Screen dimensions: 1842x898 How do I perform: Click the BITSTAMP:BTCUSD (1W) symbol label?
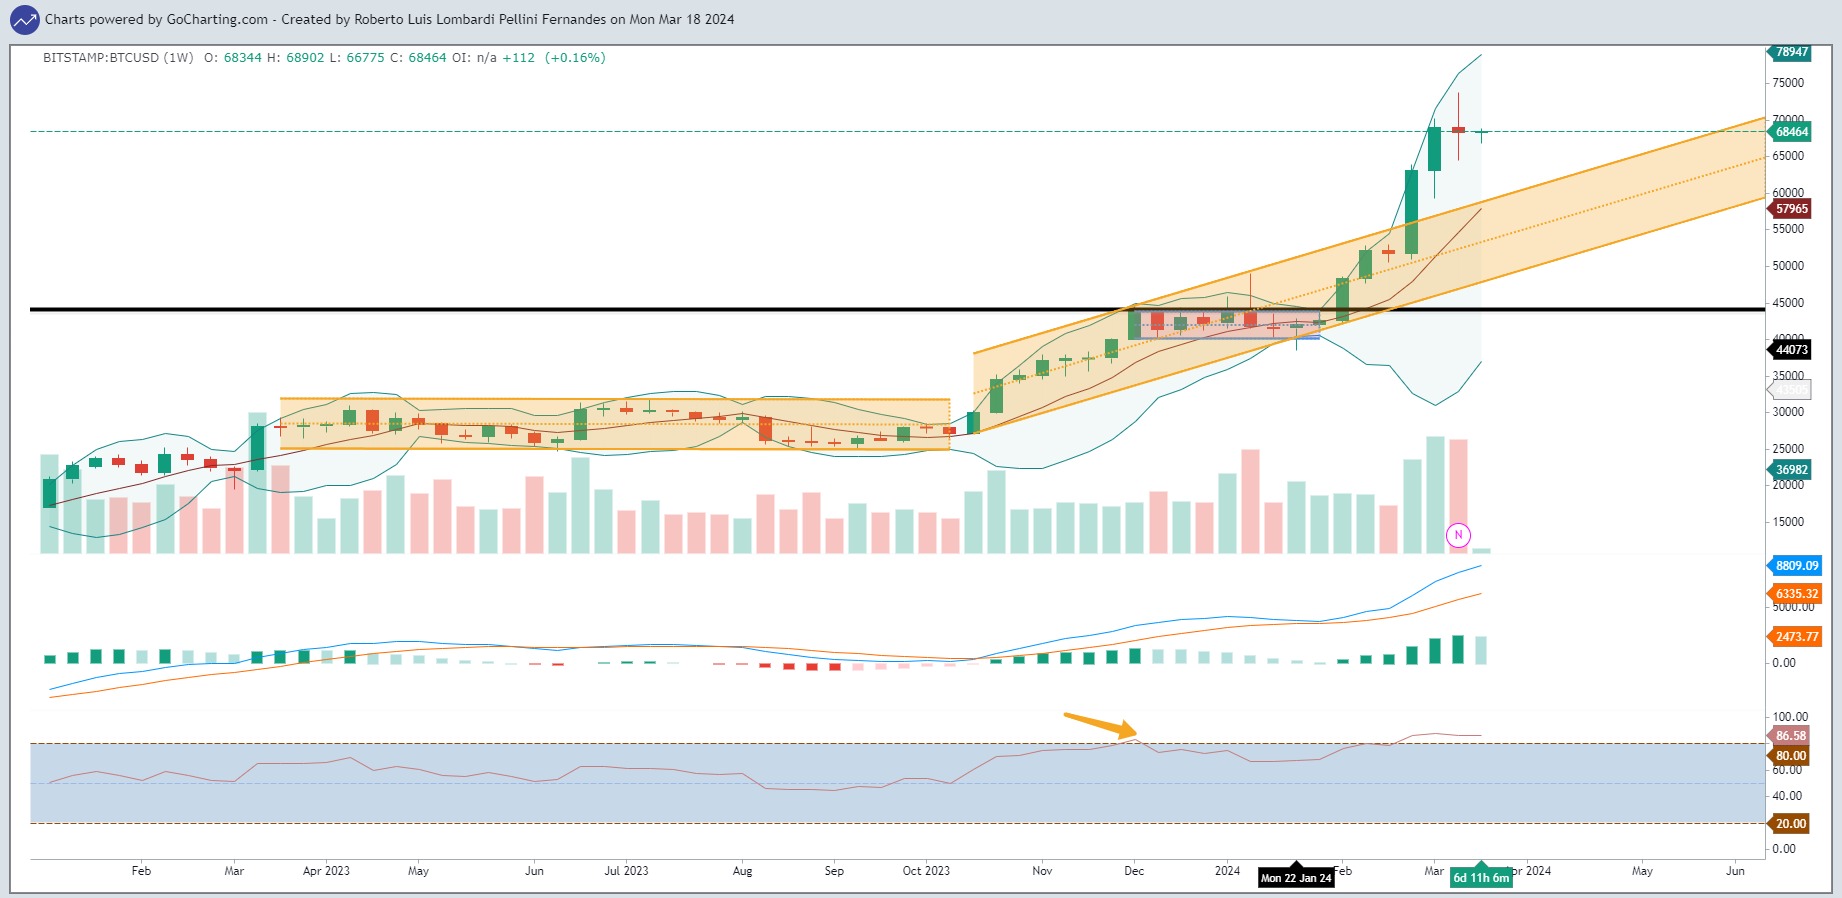tap(118, 58)
